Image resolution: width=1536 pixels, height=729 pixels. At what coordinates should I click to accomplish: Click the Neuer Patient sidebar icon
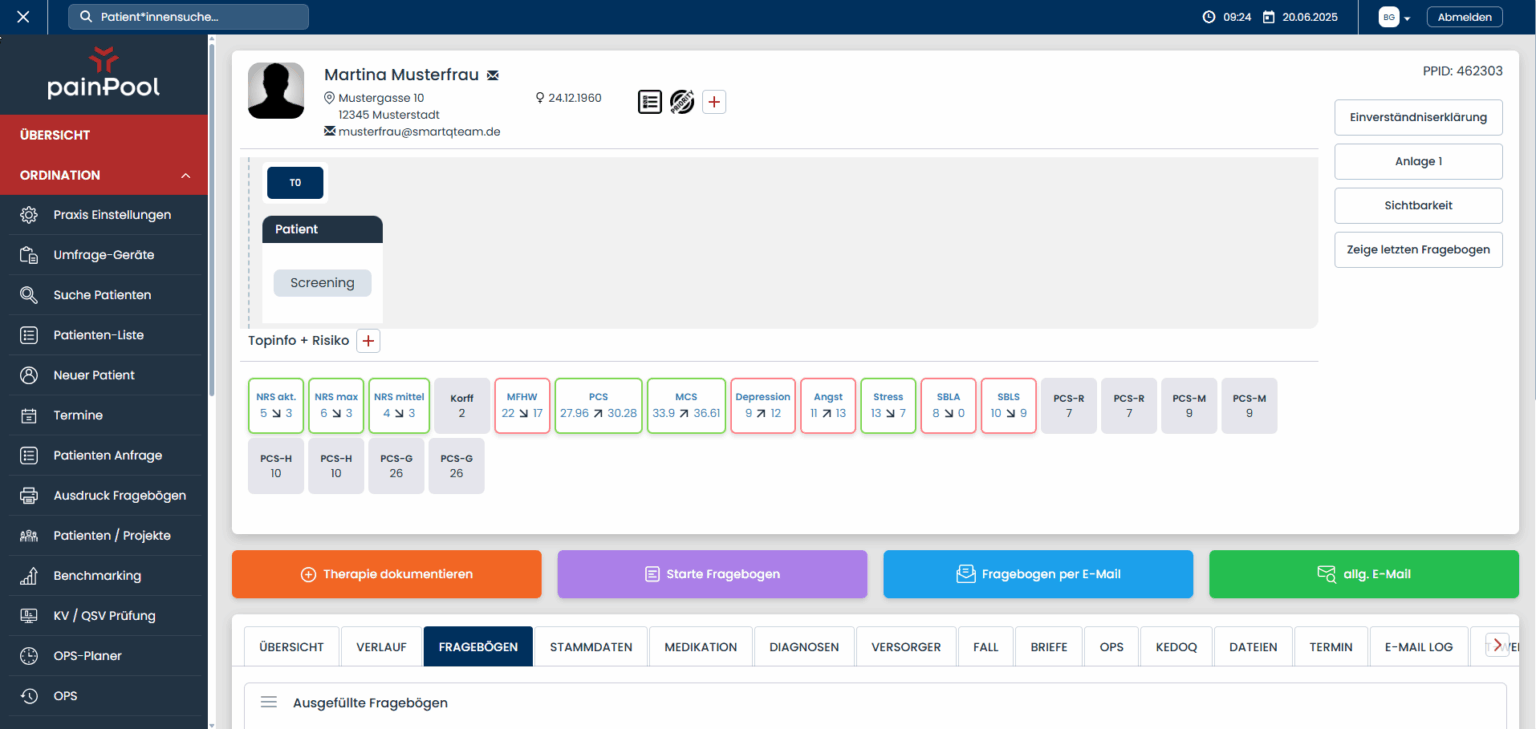coord(29,375)
